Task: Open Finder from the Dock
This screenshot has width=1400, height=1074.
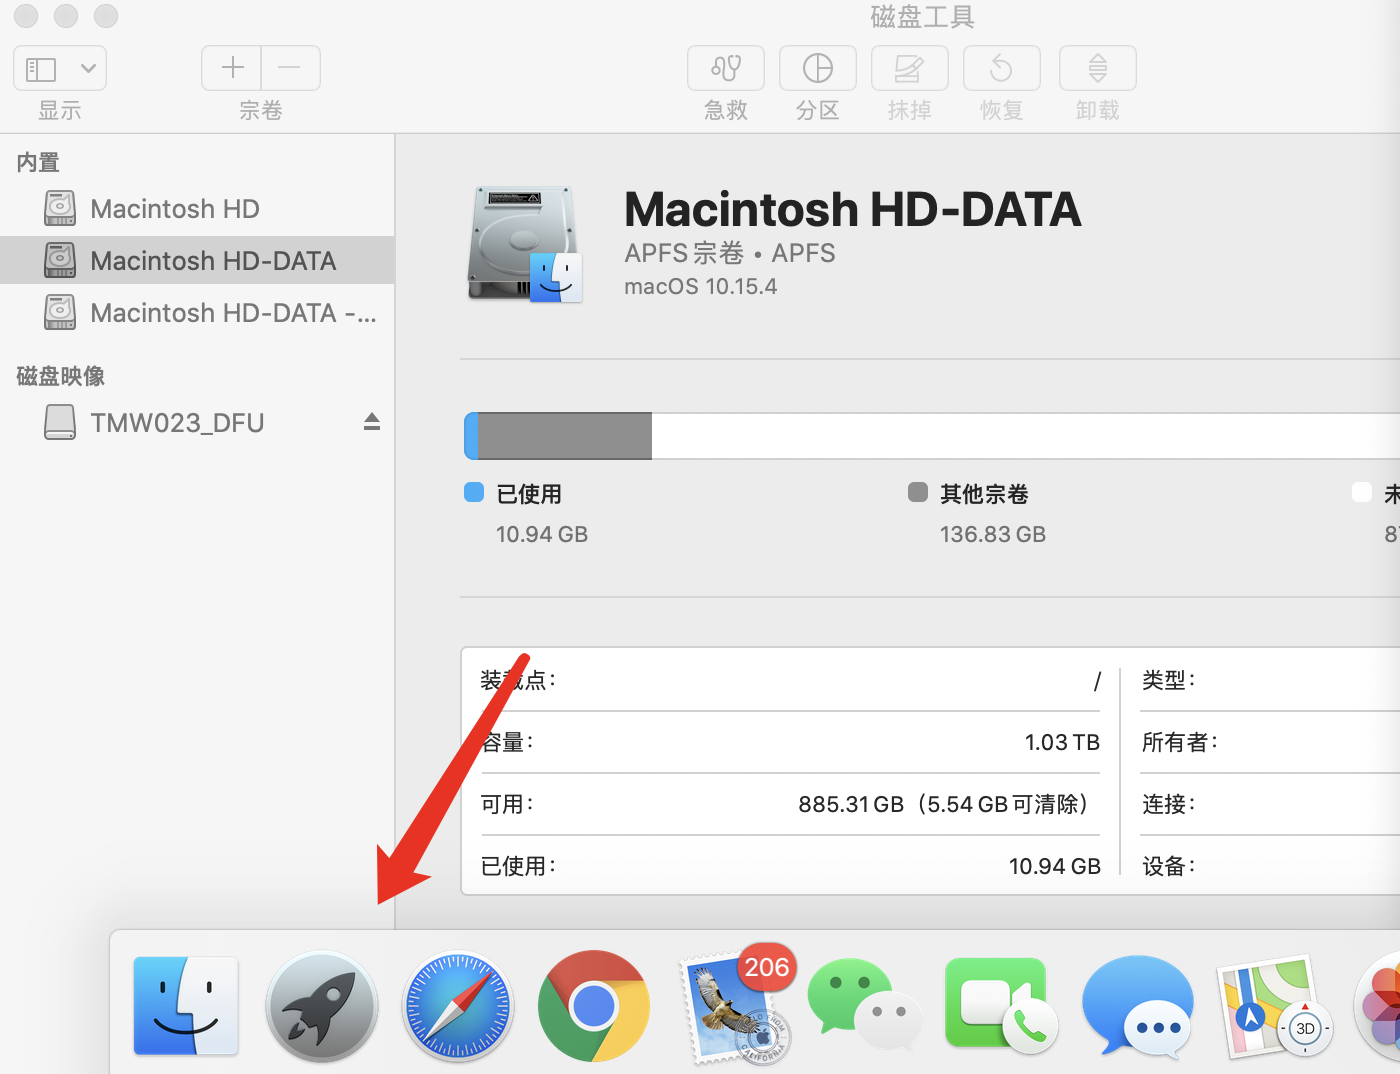Action: coord(186,1006)
